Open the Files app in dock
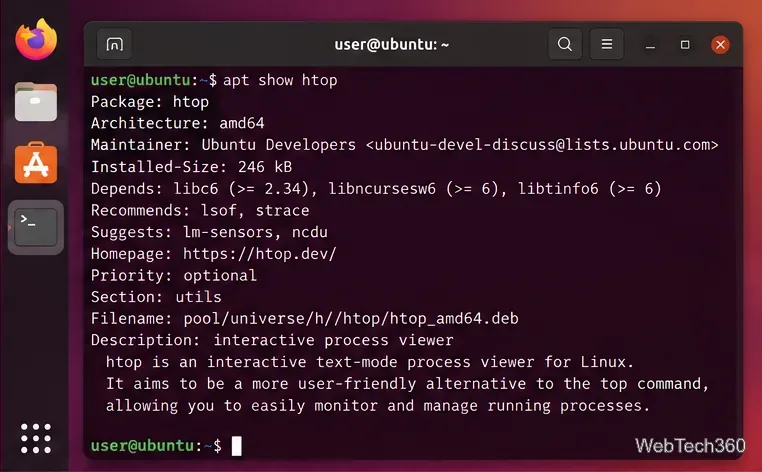Image resolution: width=762 pixels, height=472 pixels. tap(36, 102)
